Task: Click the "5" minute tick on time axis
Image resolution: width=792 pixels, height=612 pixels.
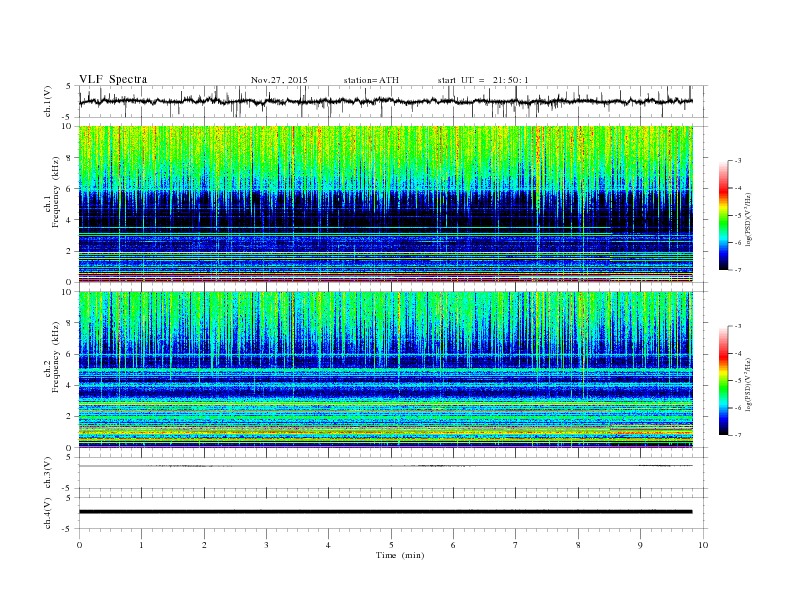Action: pyautogui.click(x=391, y=545)
